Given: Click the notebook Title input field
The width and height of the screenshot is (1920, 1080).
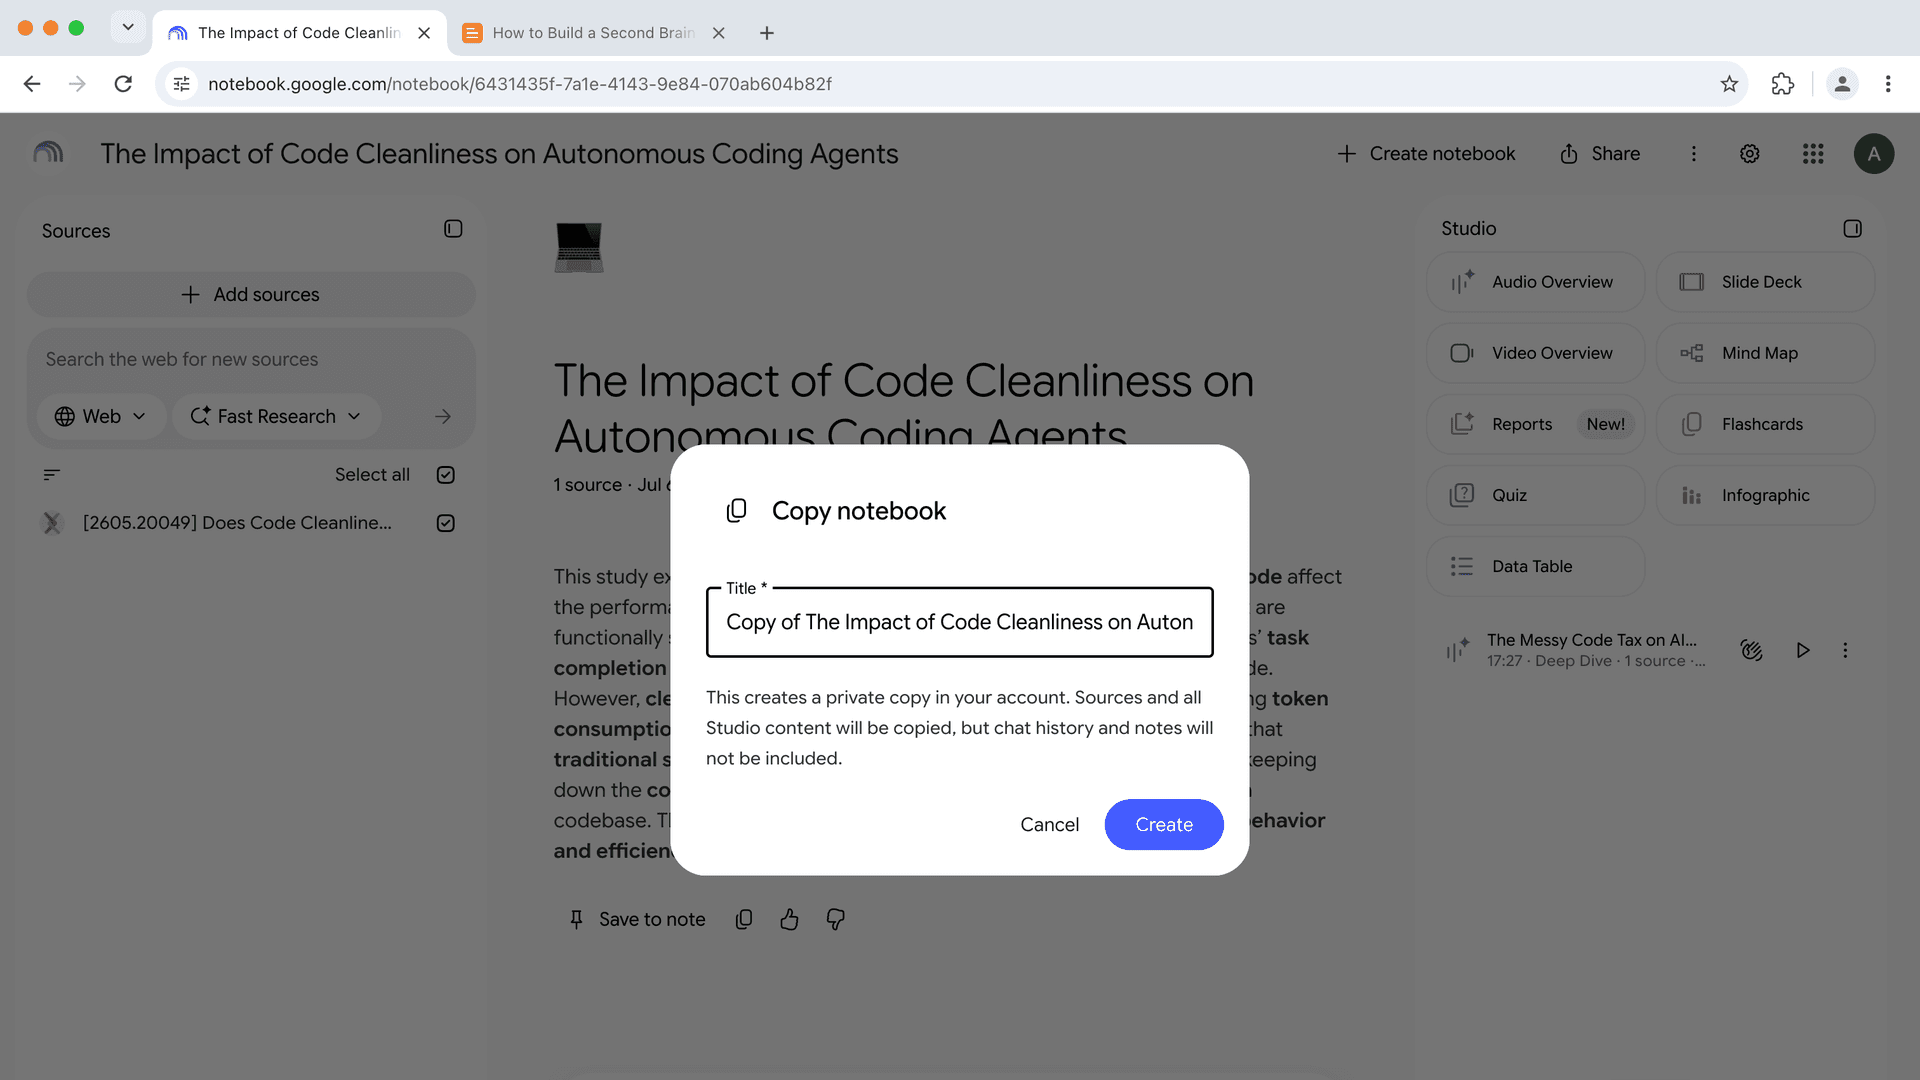Looking at the screenshot, I should point(959,622).
